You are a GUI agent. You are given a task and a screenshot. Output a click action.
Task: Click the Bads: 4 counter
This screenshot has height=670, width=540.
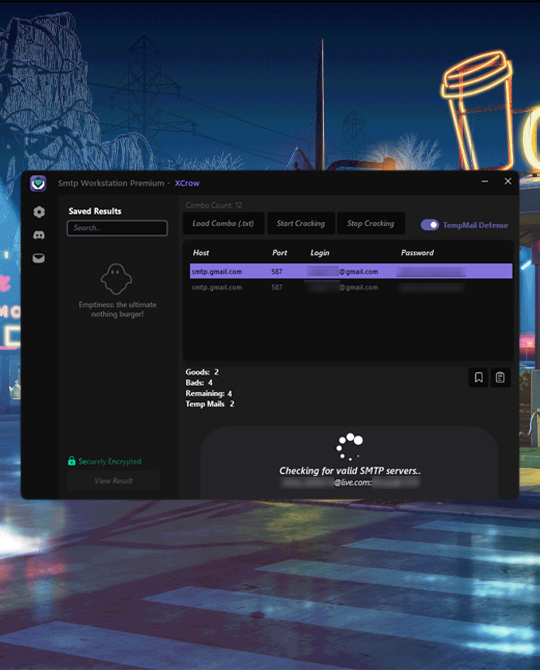click(x=199, y=382)
